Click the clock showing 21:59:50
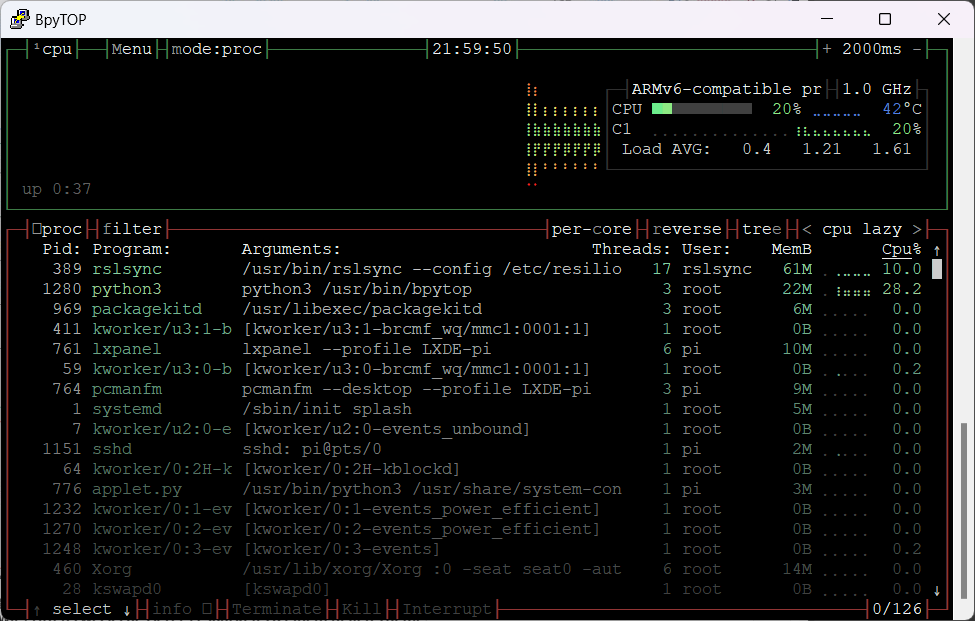The height and width of the screenshot is (621, 975). coord(472,49)
